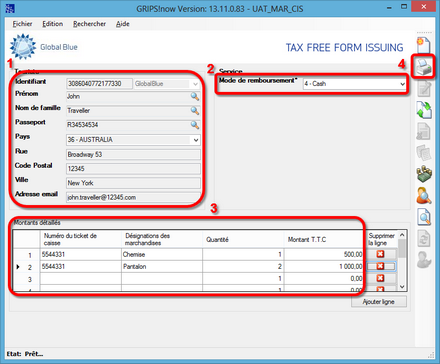Click the magnifier beside the Prénom field

coord(195,96)
